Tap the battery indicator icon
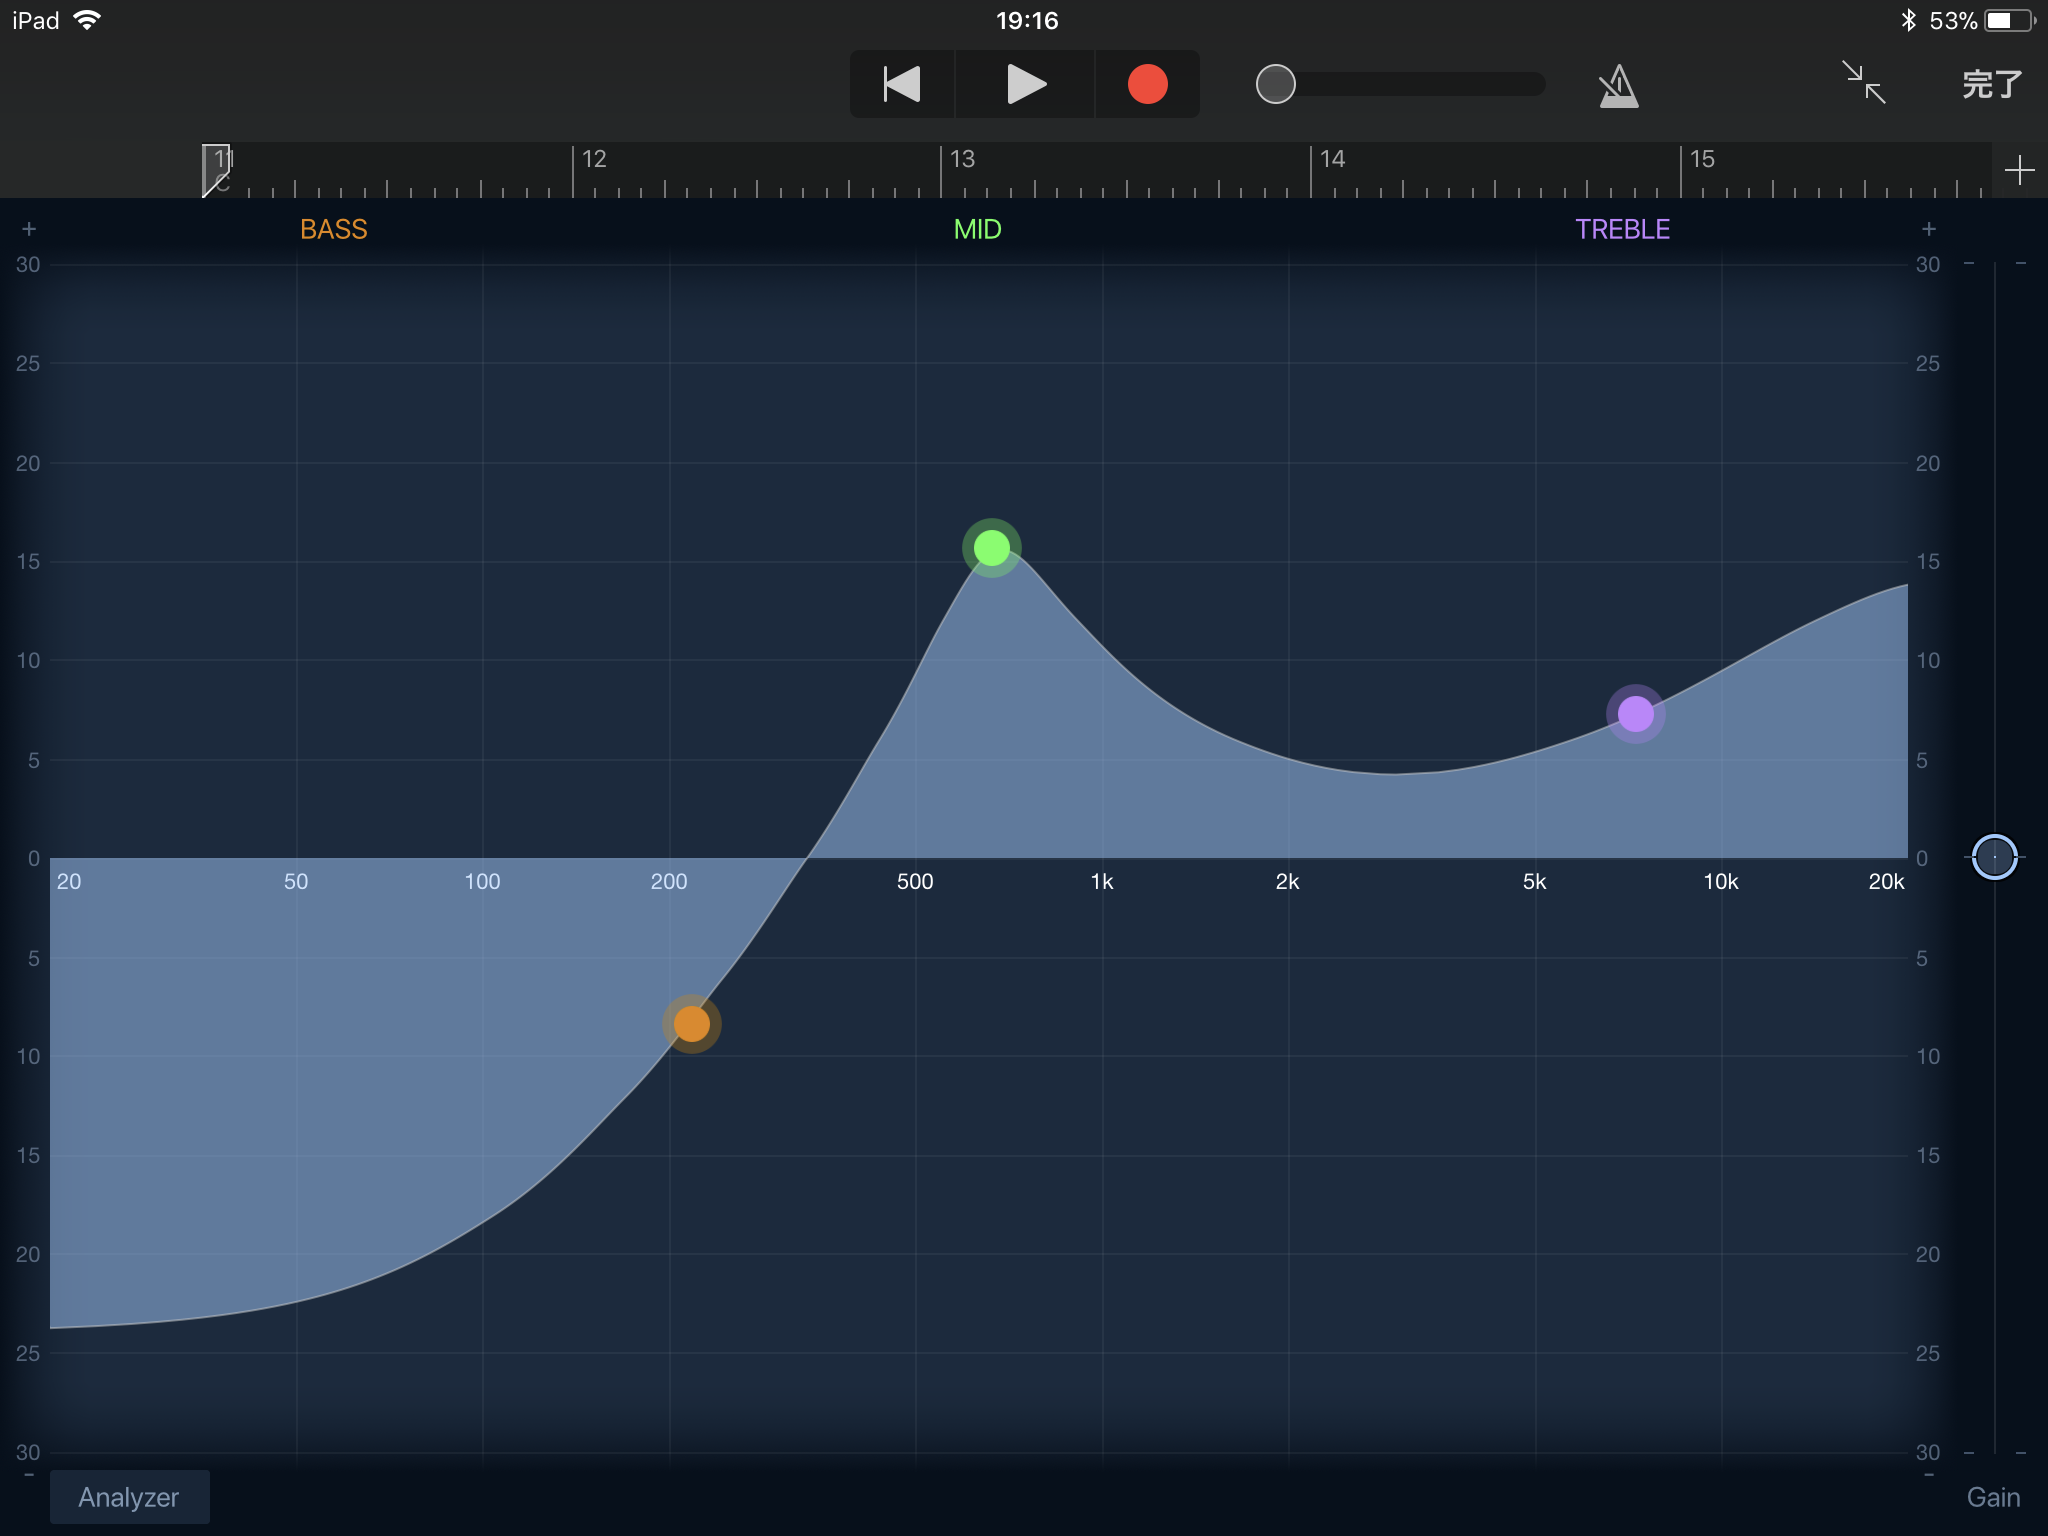 [x=2010, y=20]
